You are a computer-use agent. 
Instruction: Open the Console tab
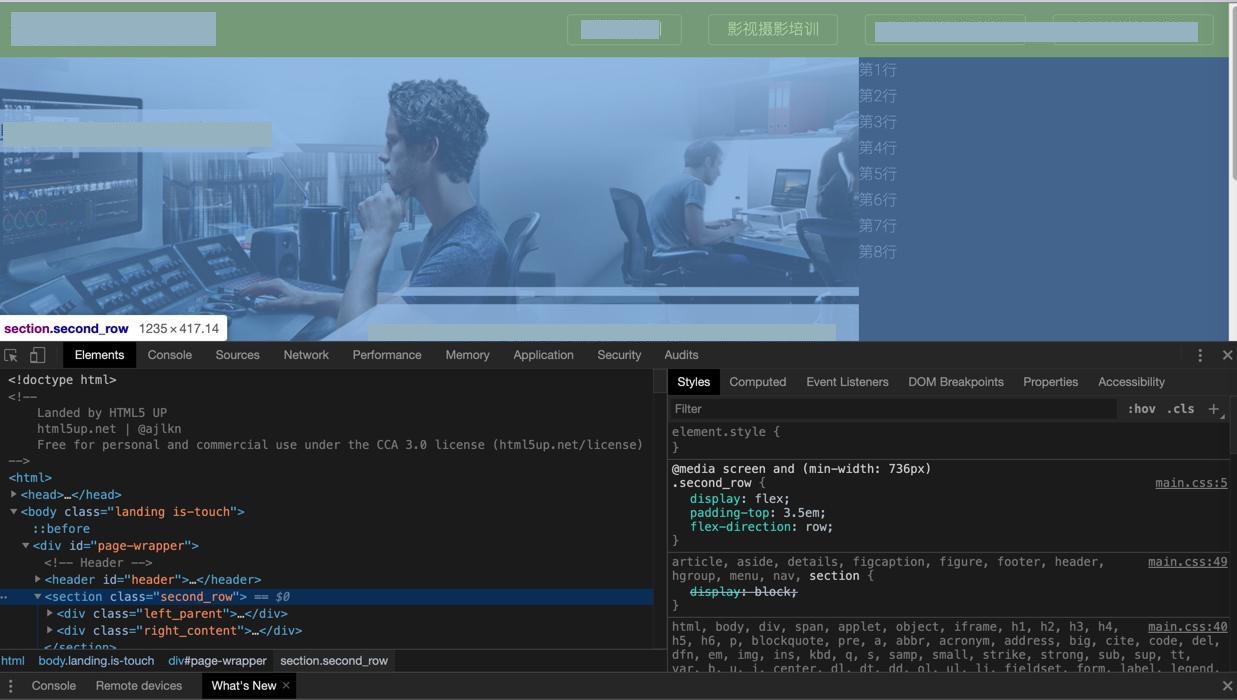click(170, 355)
